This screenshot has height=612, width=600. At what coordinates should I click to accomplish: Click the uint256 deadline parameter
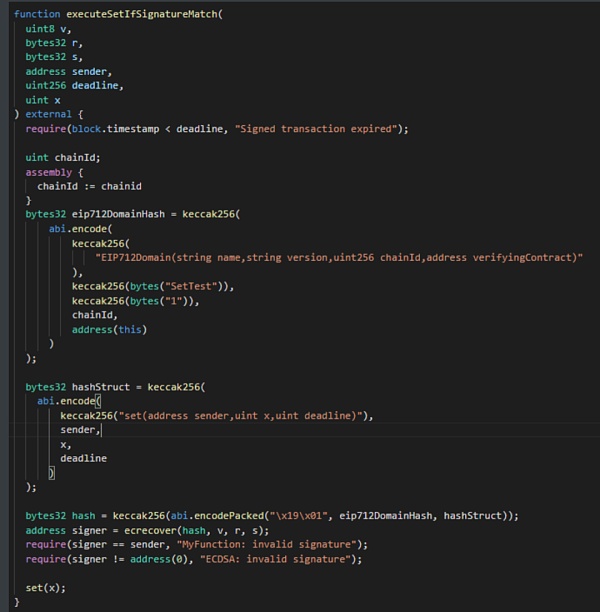[x=75, y=85]
